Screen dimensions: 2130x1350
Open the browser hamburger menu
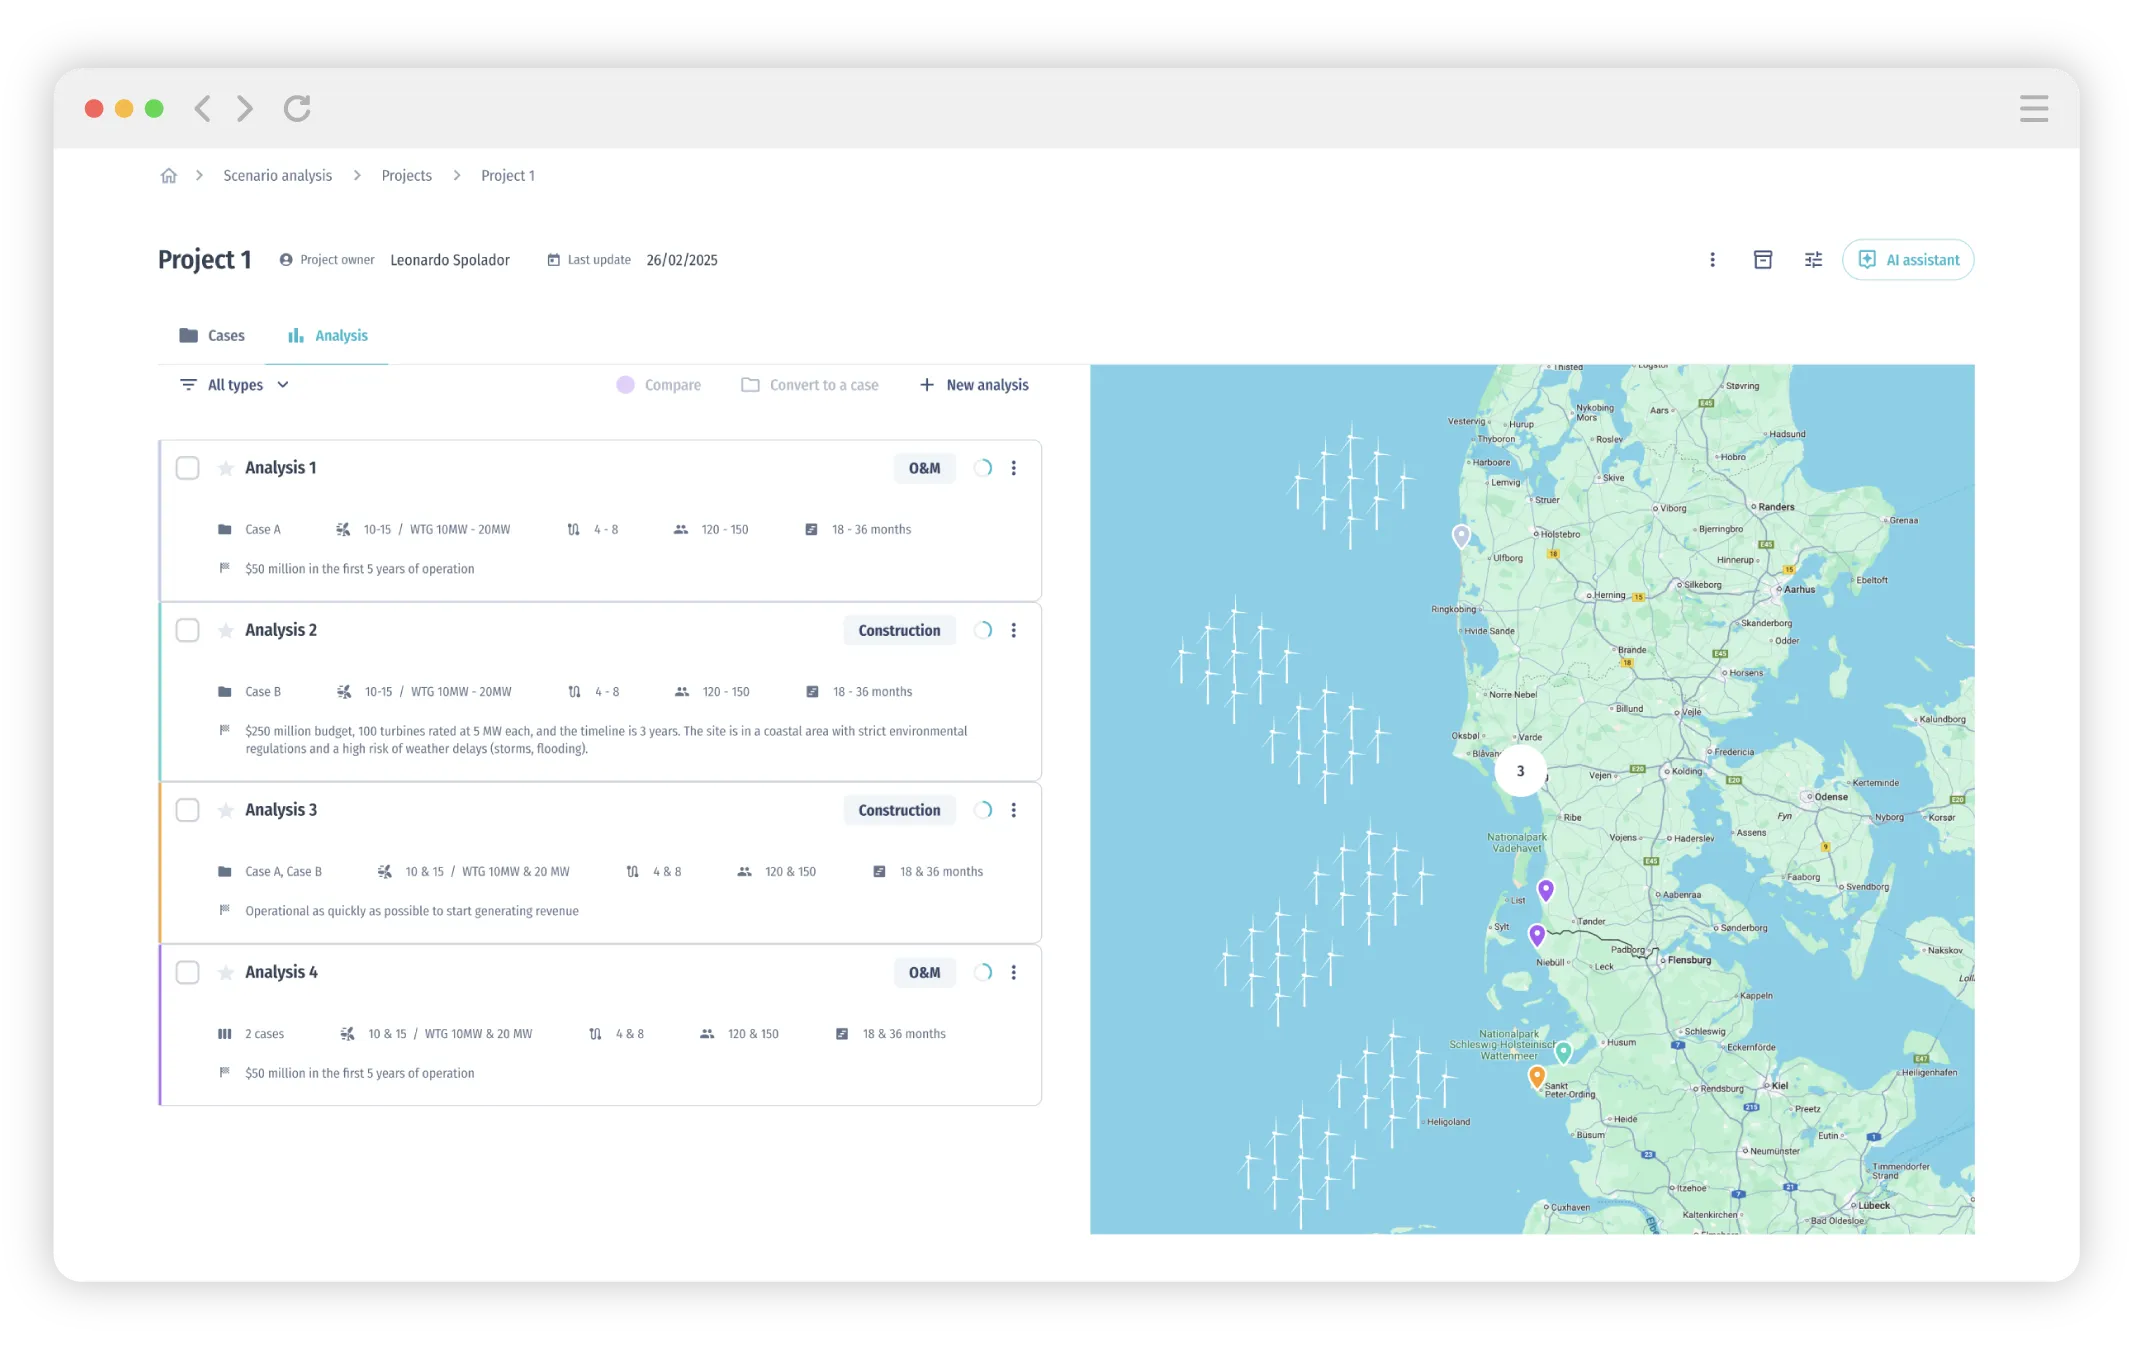click(2033, 108)
